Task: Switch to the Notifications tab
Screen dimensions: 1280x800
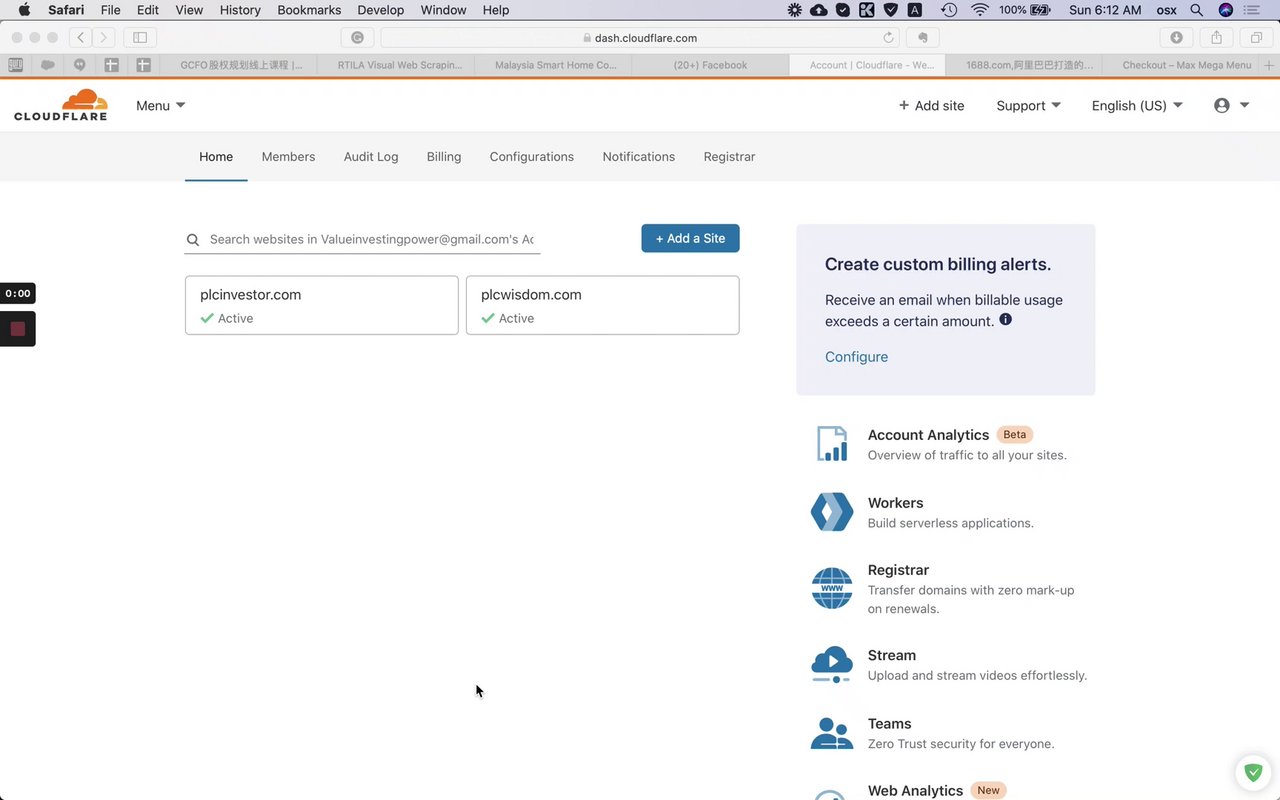Action: click(639, 157)
